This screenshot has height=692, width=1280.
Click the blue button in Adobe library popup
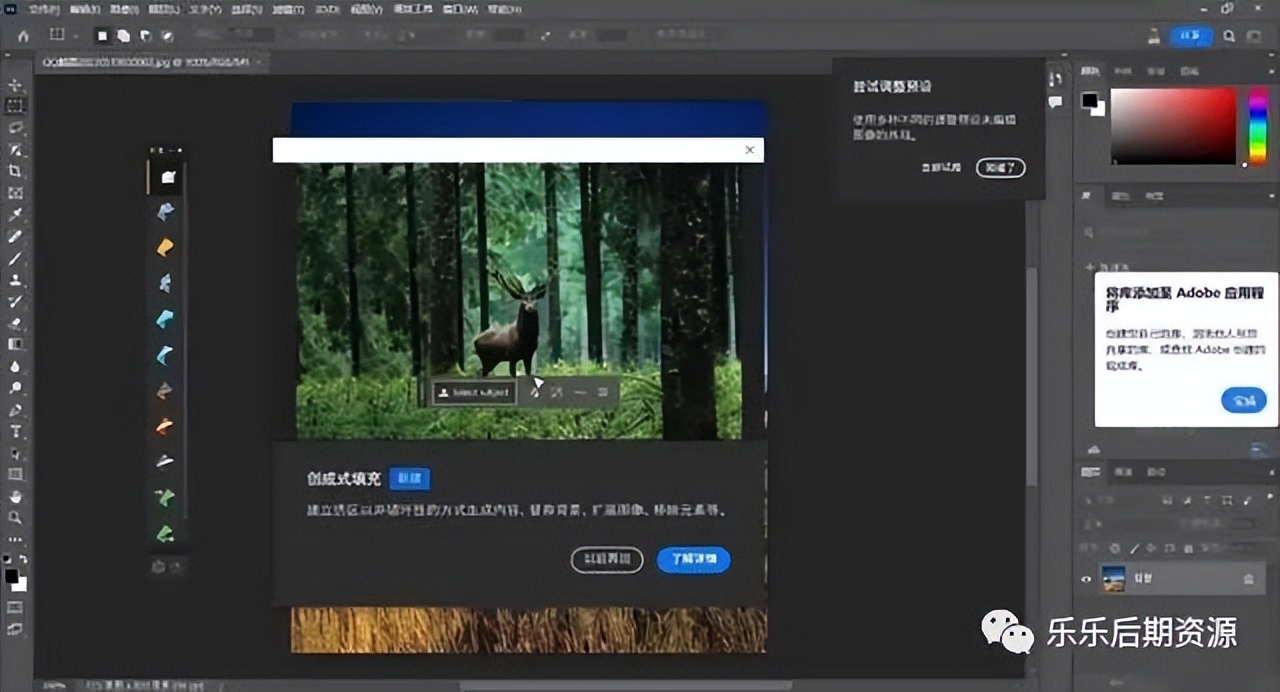click(1244, 400)
